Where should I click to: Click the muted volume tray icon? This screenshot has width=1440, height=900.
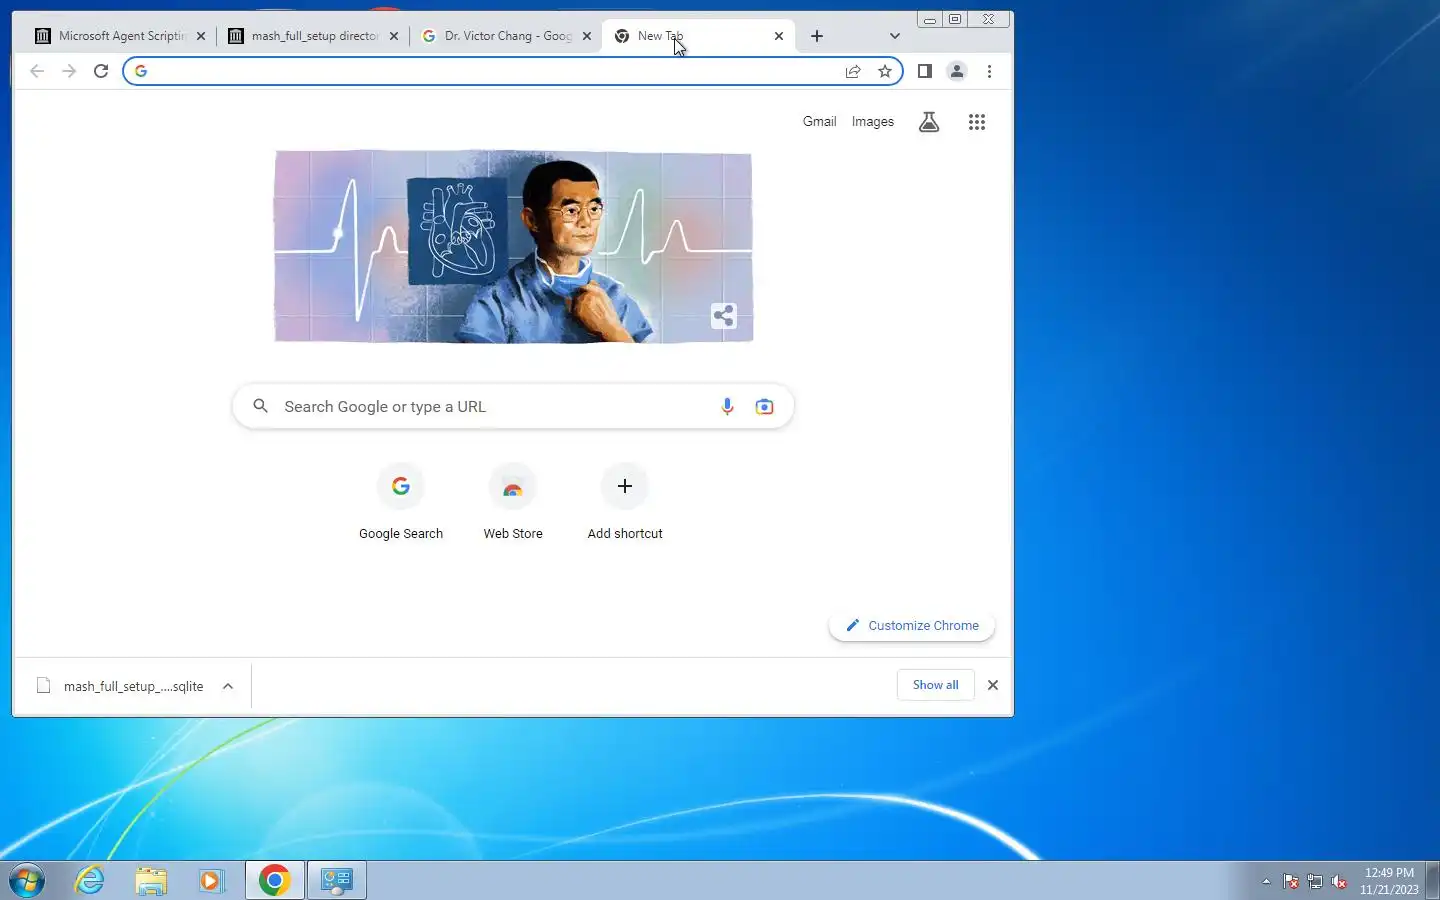(1339, 881)
